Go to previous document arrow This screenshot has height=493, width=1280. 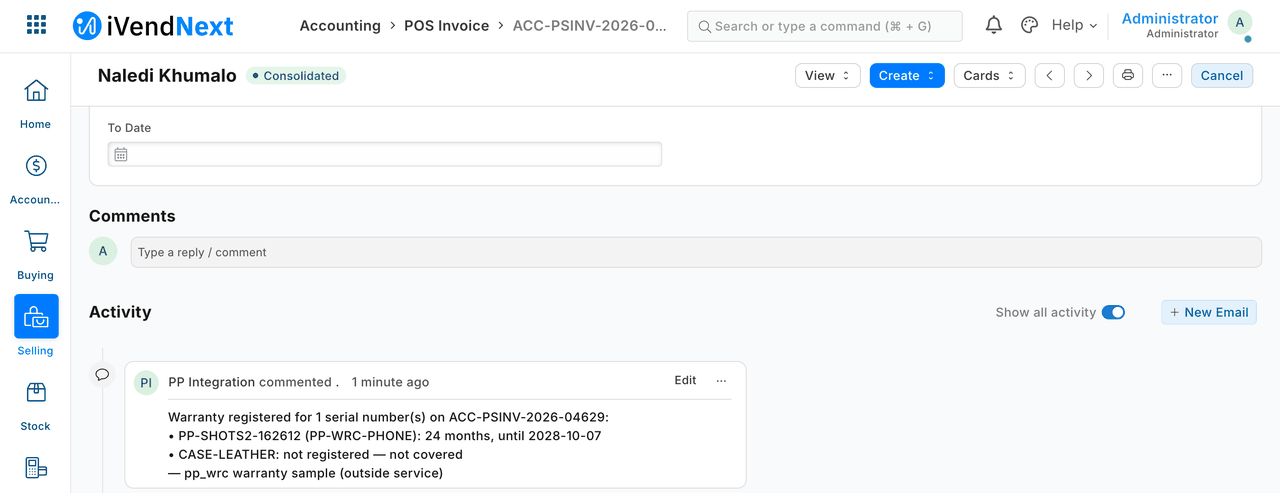pyautogui.click(x=1049, y=76)
